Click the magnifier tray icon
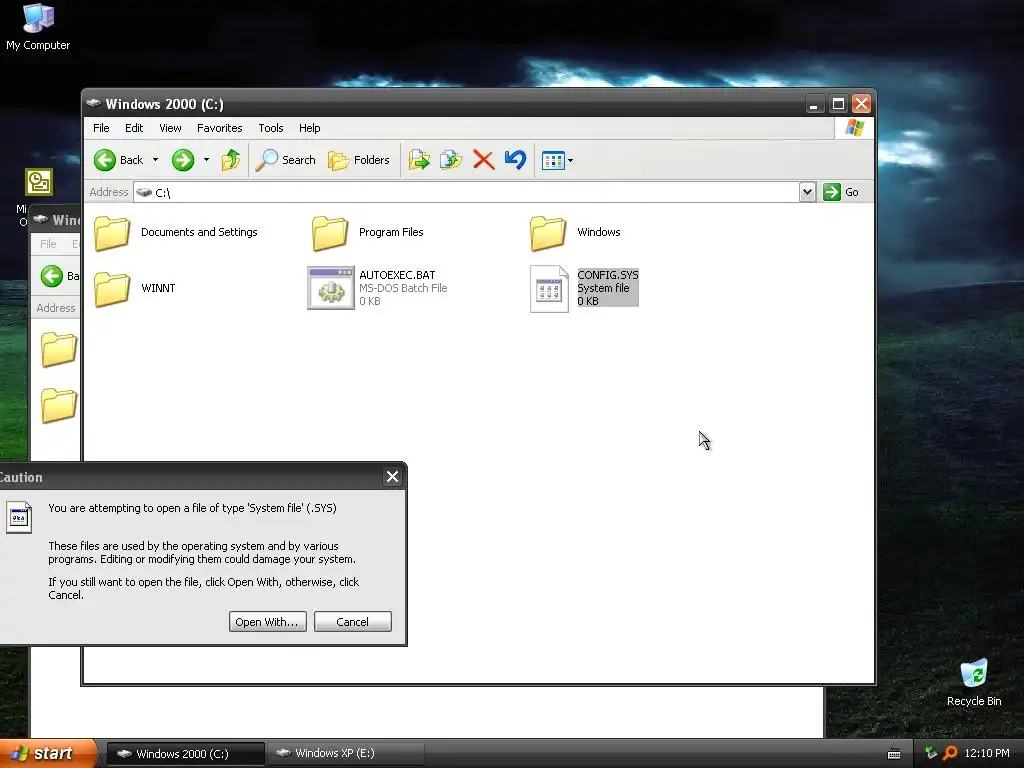This screenshot has width=1024, height=768. [x=950, y=753]
